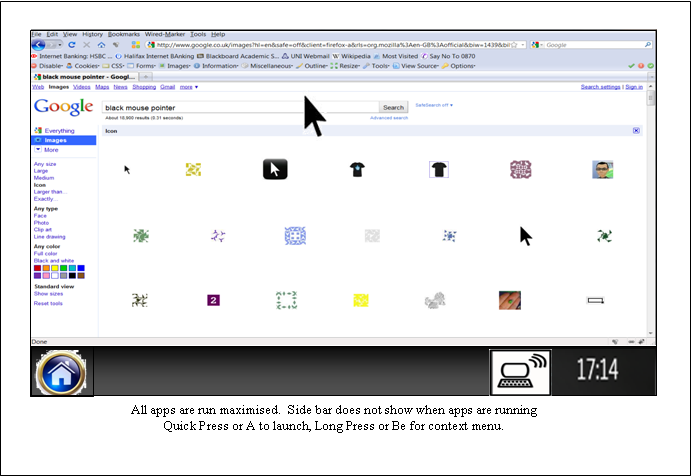Click the wireless laptop network icon
The image size is (691, 476).
click(x=520, y=372)
